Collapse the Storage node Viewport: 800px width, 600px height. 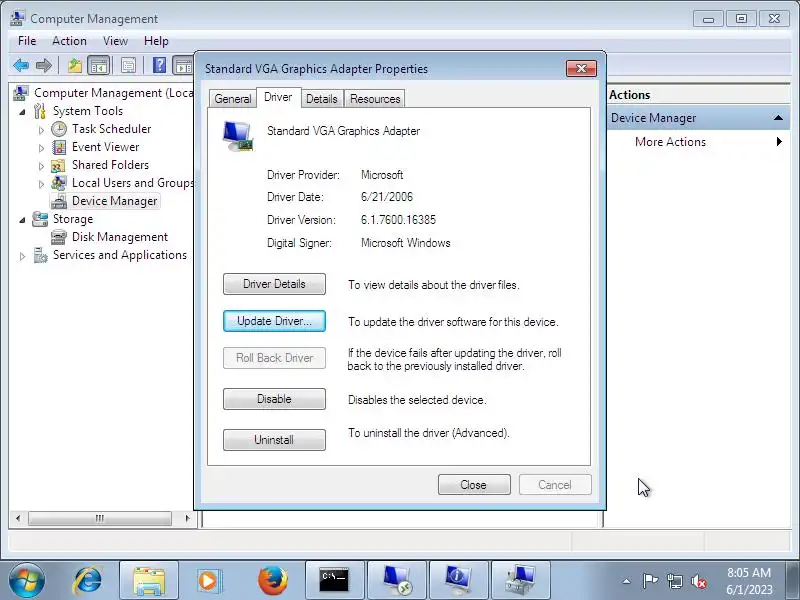pyautogui.click(x=22, y=220)
